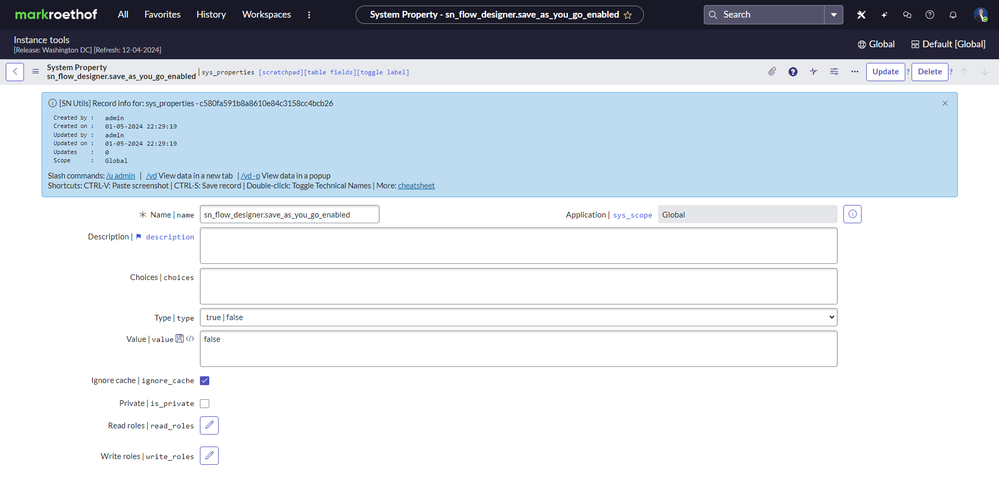Click the Update button

click(885, 72)
